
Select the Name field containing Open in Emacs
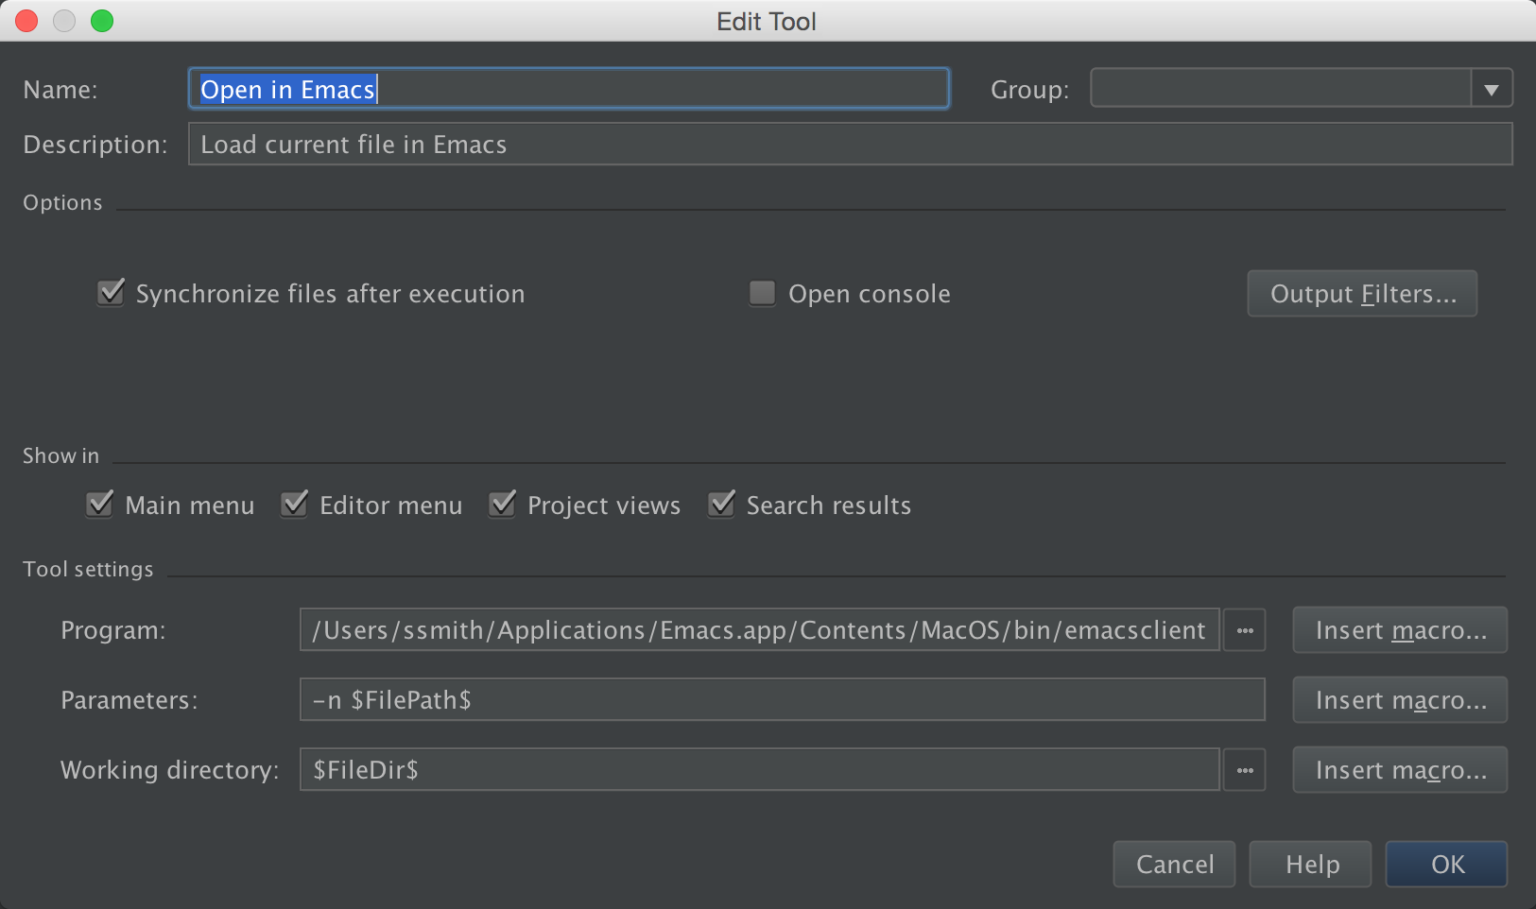click(568, 88)
